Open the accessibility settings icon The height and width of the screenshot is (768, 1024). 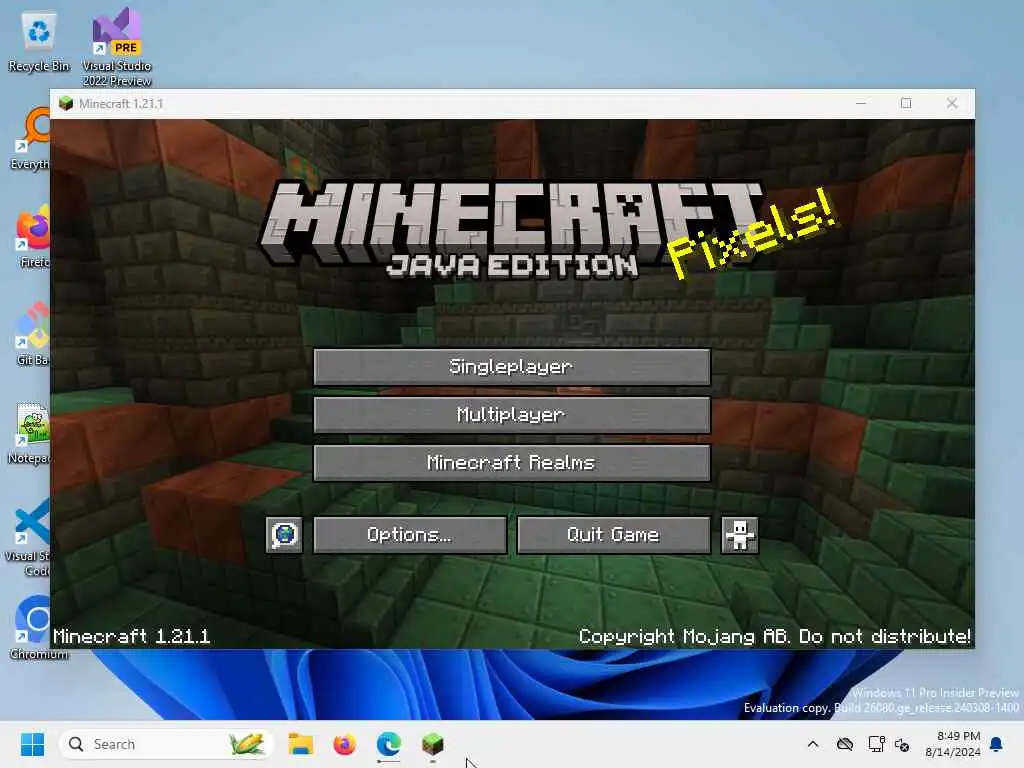(740, 535)
